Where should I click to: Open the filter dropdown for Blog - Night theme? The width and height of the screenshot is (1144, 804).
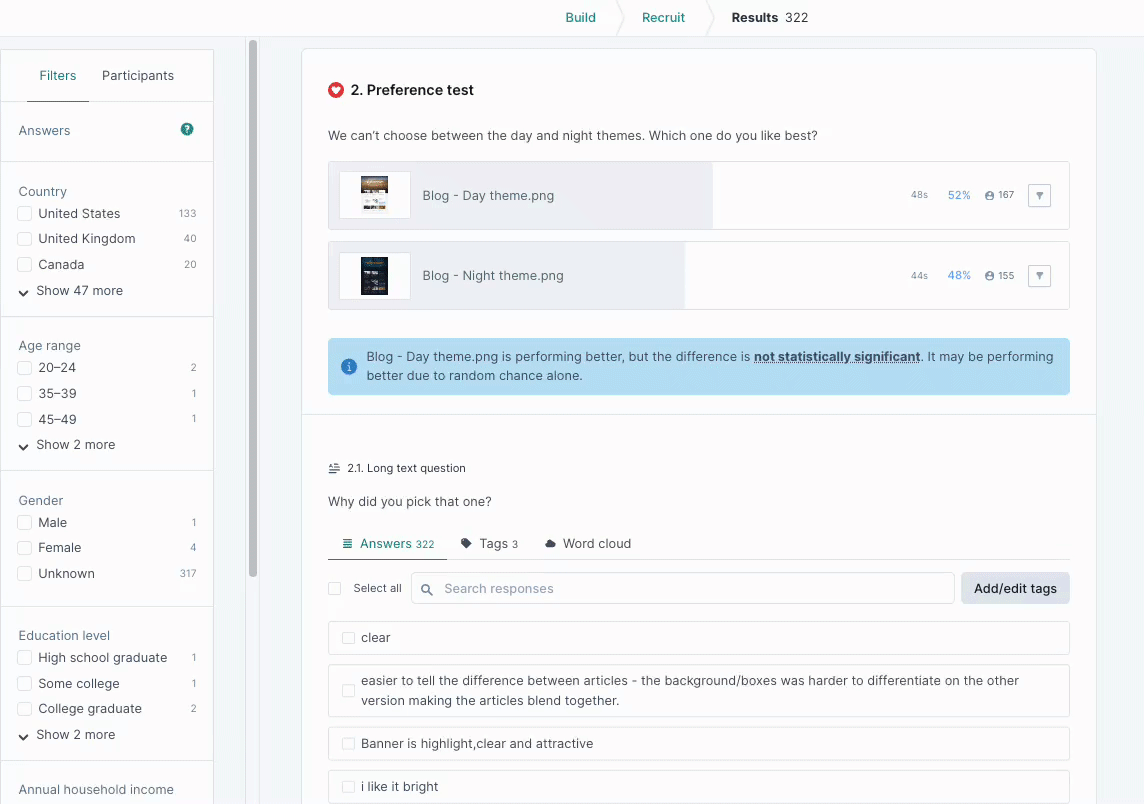point(1039,275)
